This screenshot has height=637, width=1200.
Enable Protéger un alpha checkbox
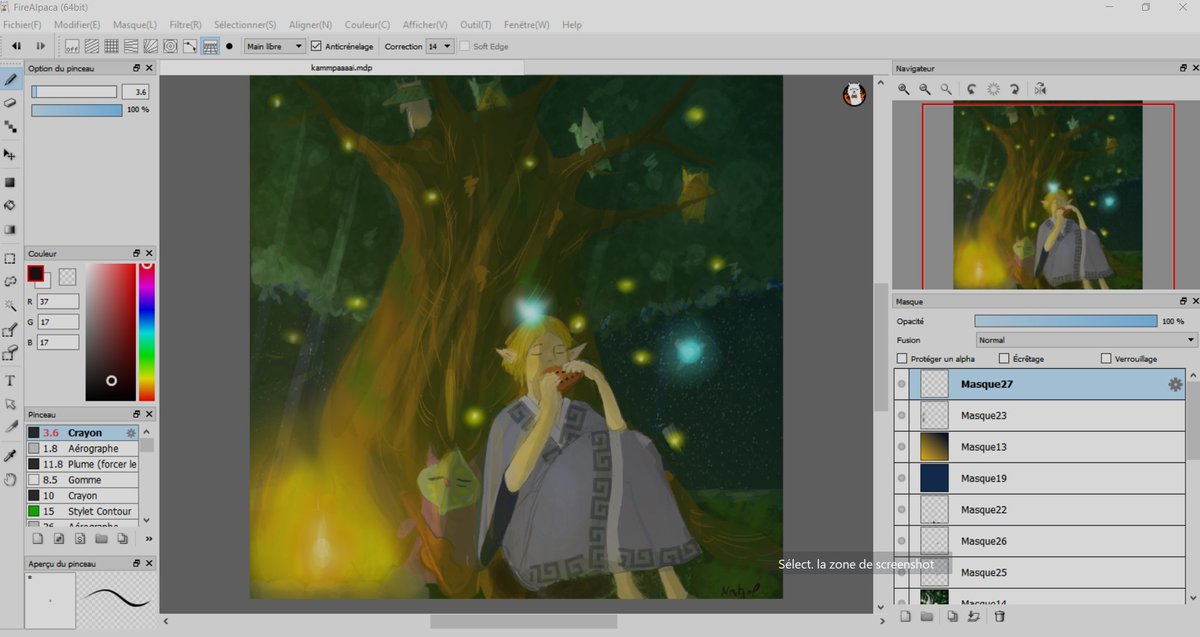pos(902,358)
